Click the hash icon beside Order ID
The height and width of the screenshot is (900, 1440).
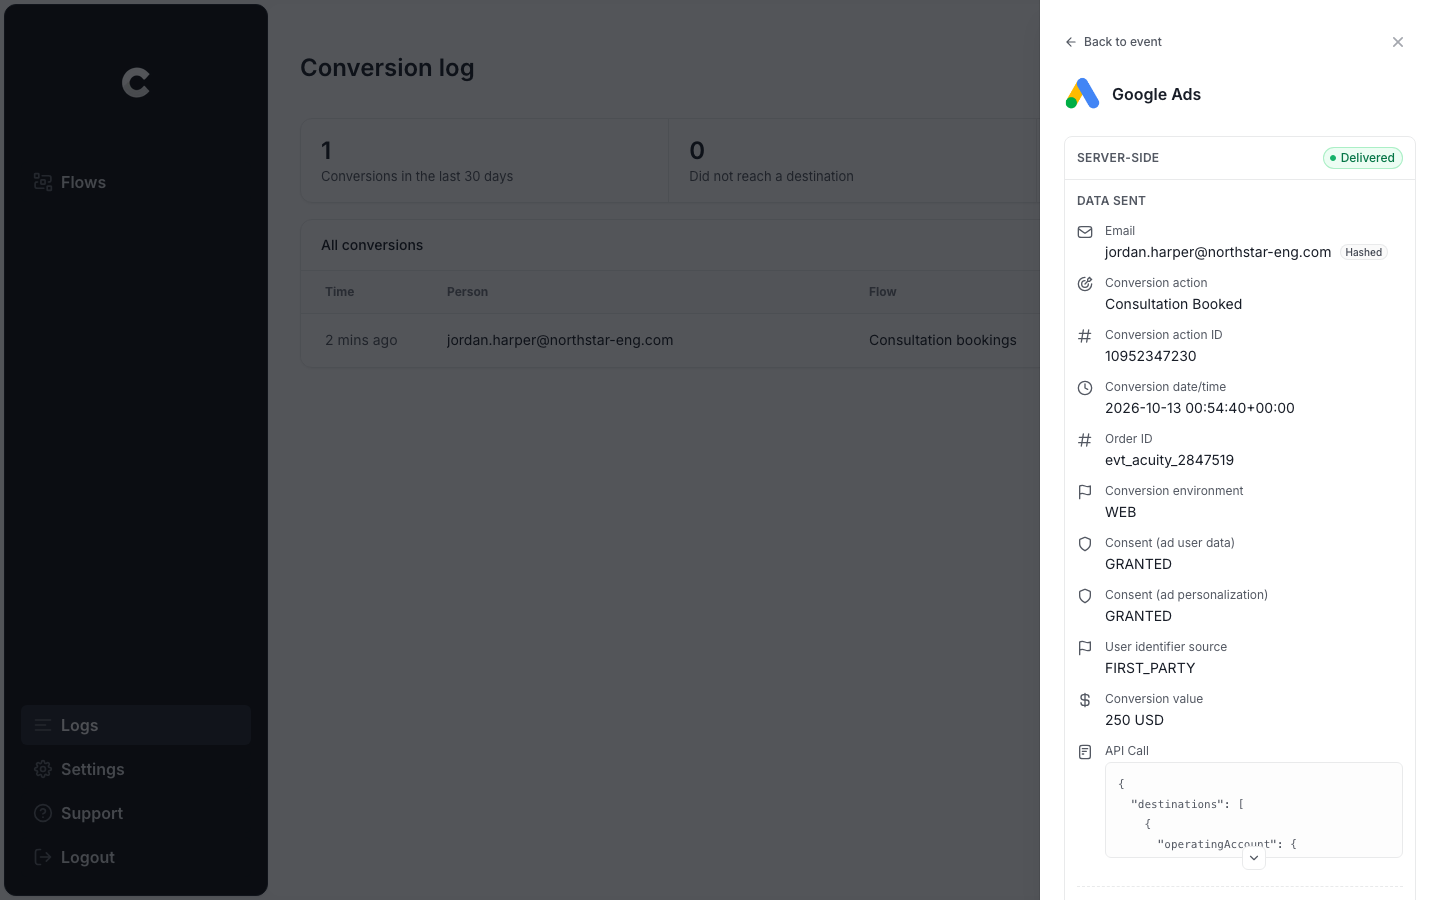pos(1085,440)
